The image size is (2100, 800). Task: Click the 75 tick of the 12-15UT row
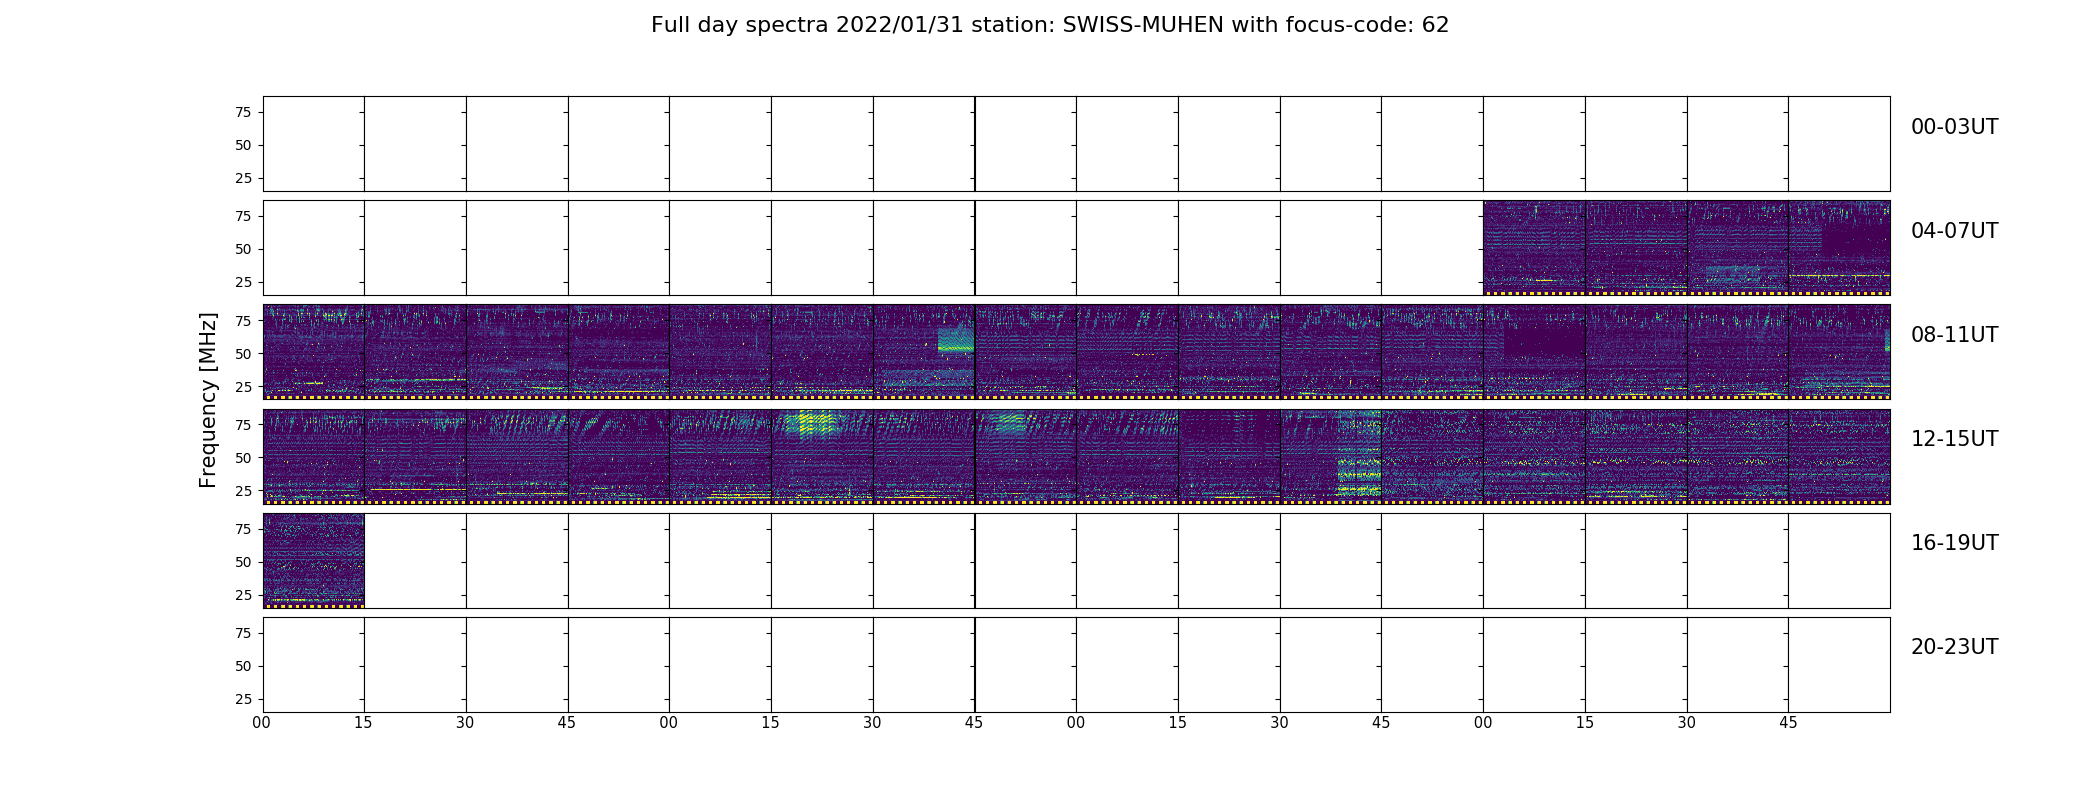click(x=243, y=424)
